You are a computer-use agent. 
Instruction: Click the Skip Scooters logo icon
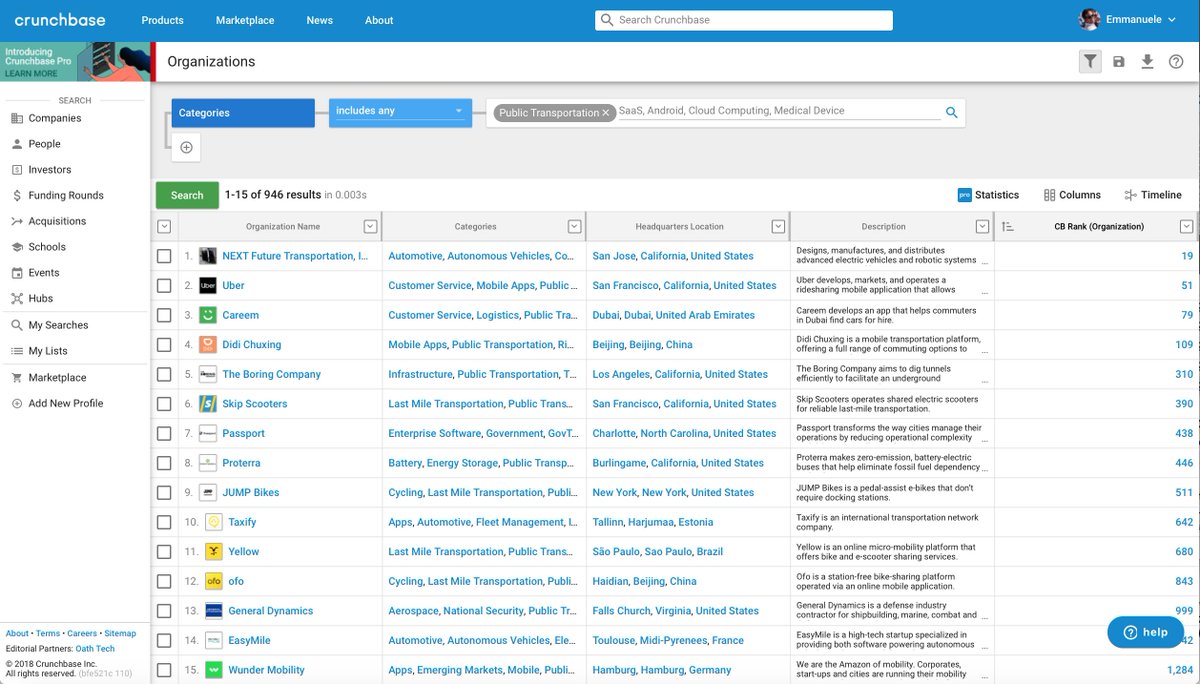tap(208, 404)
